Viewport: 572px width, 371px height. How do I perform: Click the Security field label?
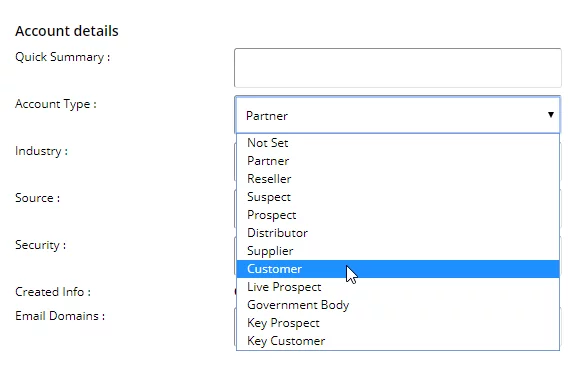point(40,245)
